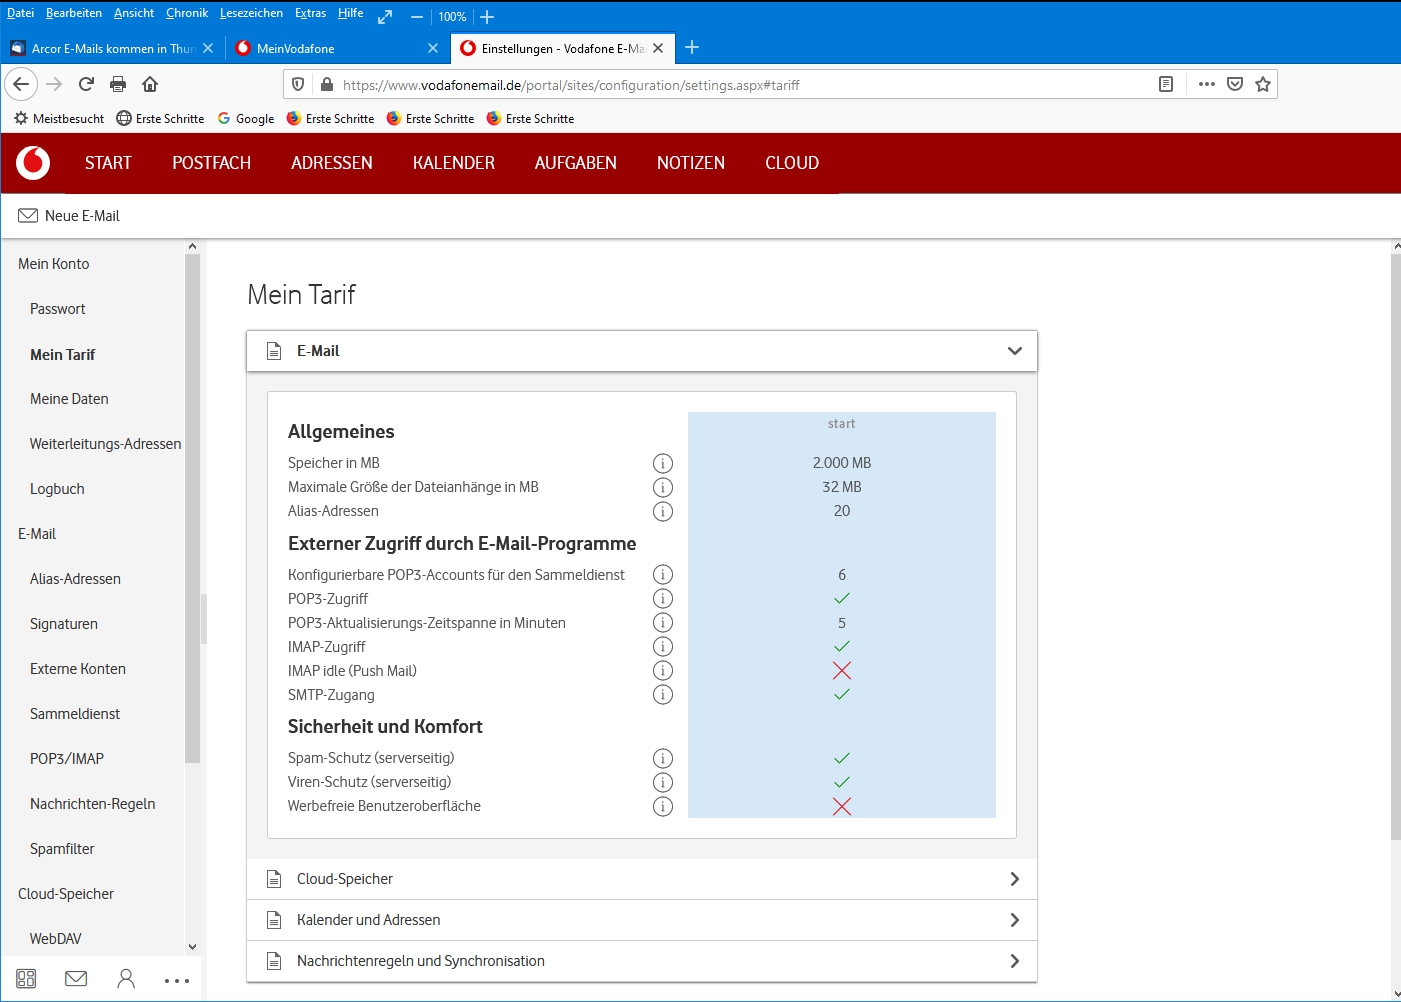Click the printer icon in toolbar
This screenshot has height=1002, width=1401.
pos(118,84)
